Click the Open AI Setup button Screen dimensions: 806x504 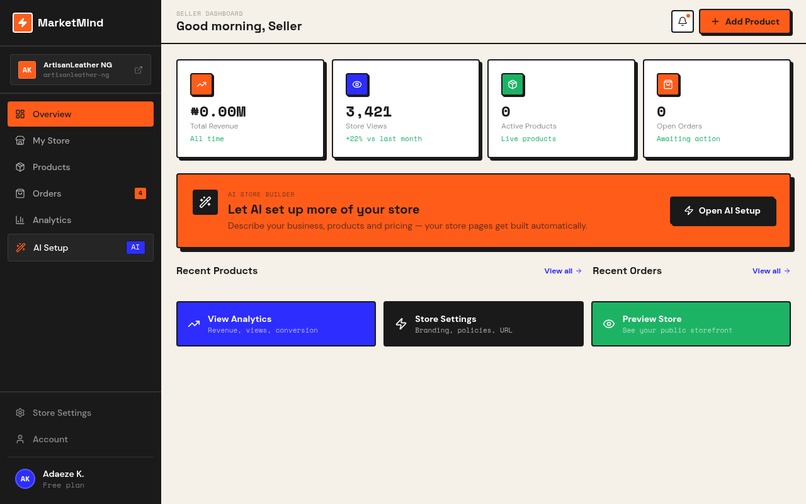coord(722,210)
